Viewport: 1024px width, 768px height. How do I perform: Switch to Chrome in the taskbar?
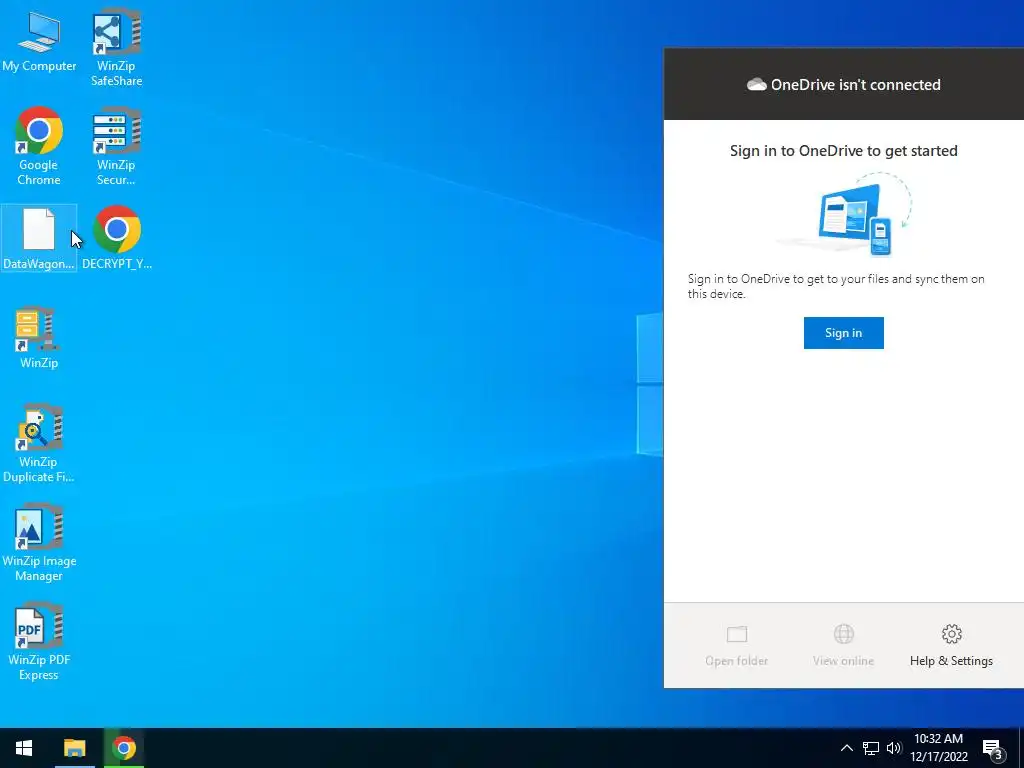[x=123, y=748]
